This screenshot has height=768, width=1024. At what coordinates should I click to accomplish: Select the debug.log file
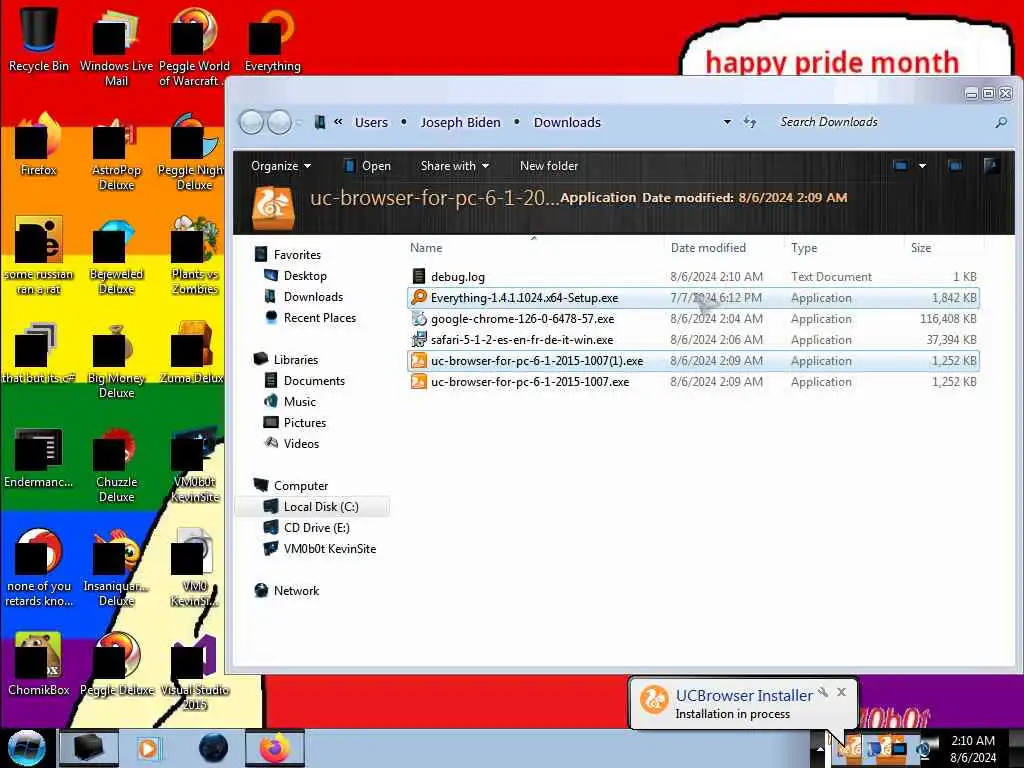point(693,276)
